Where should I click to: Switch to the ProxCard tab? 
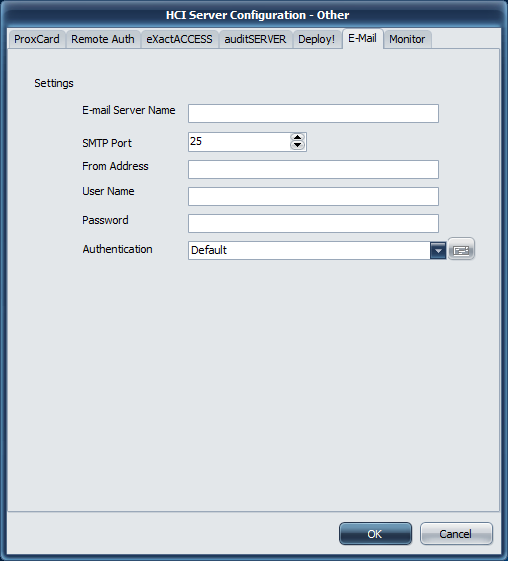(37, 39)
